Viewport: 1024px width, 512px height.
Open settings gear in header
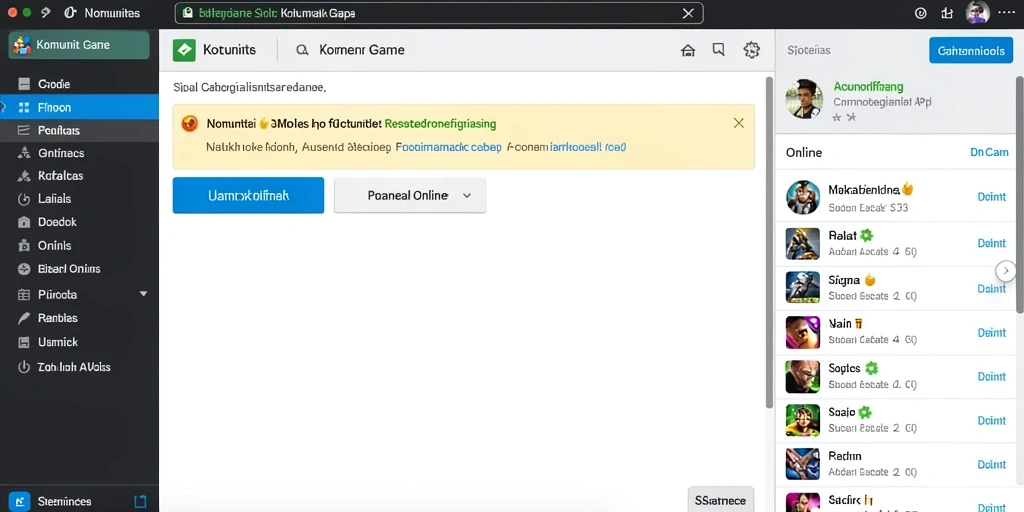752,50
